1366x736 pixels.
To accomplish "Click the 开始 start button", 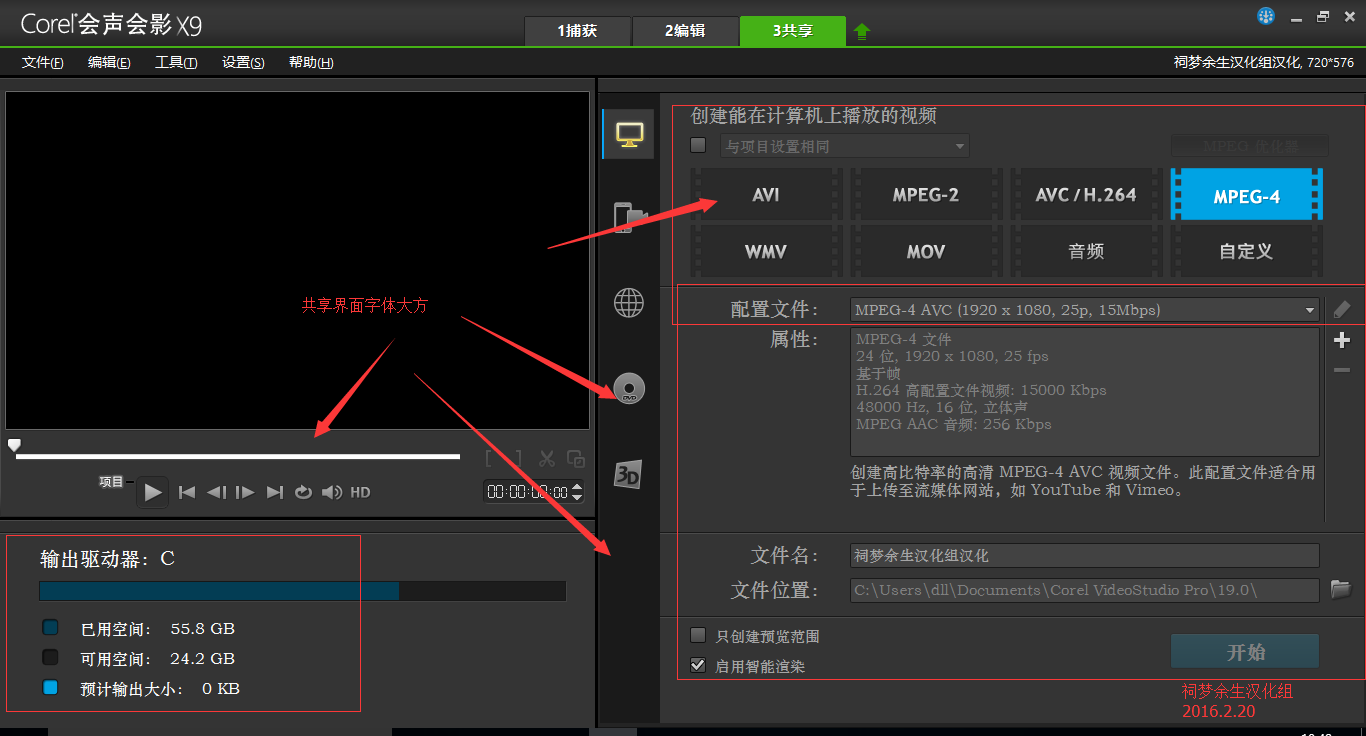I will [x=1245, y=652].
